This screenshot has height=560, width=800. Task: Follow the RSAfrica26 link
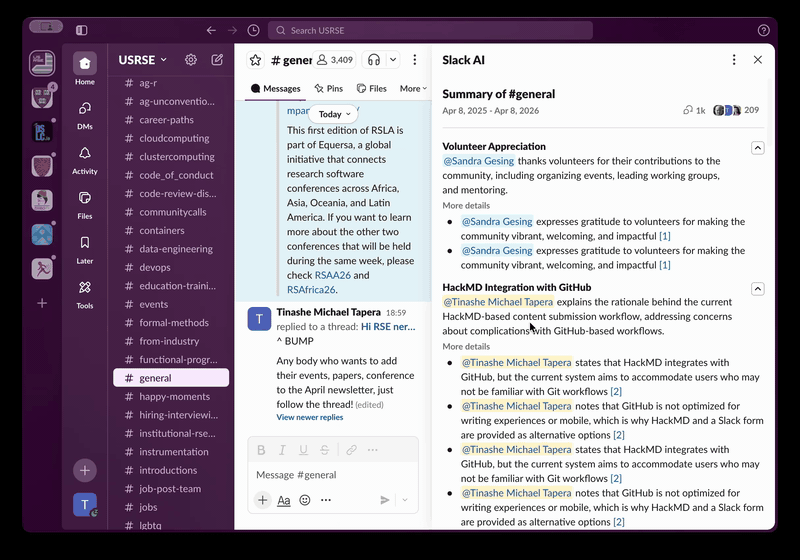pyautogui.click(x=311, y=290)
